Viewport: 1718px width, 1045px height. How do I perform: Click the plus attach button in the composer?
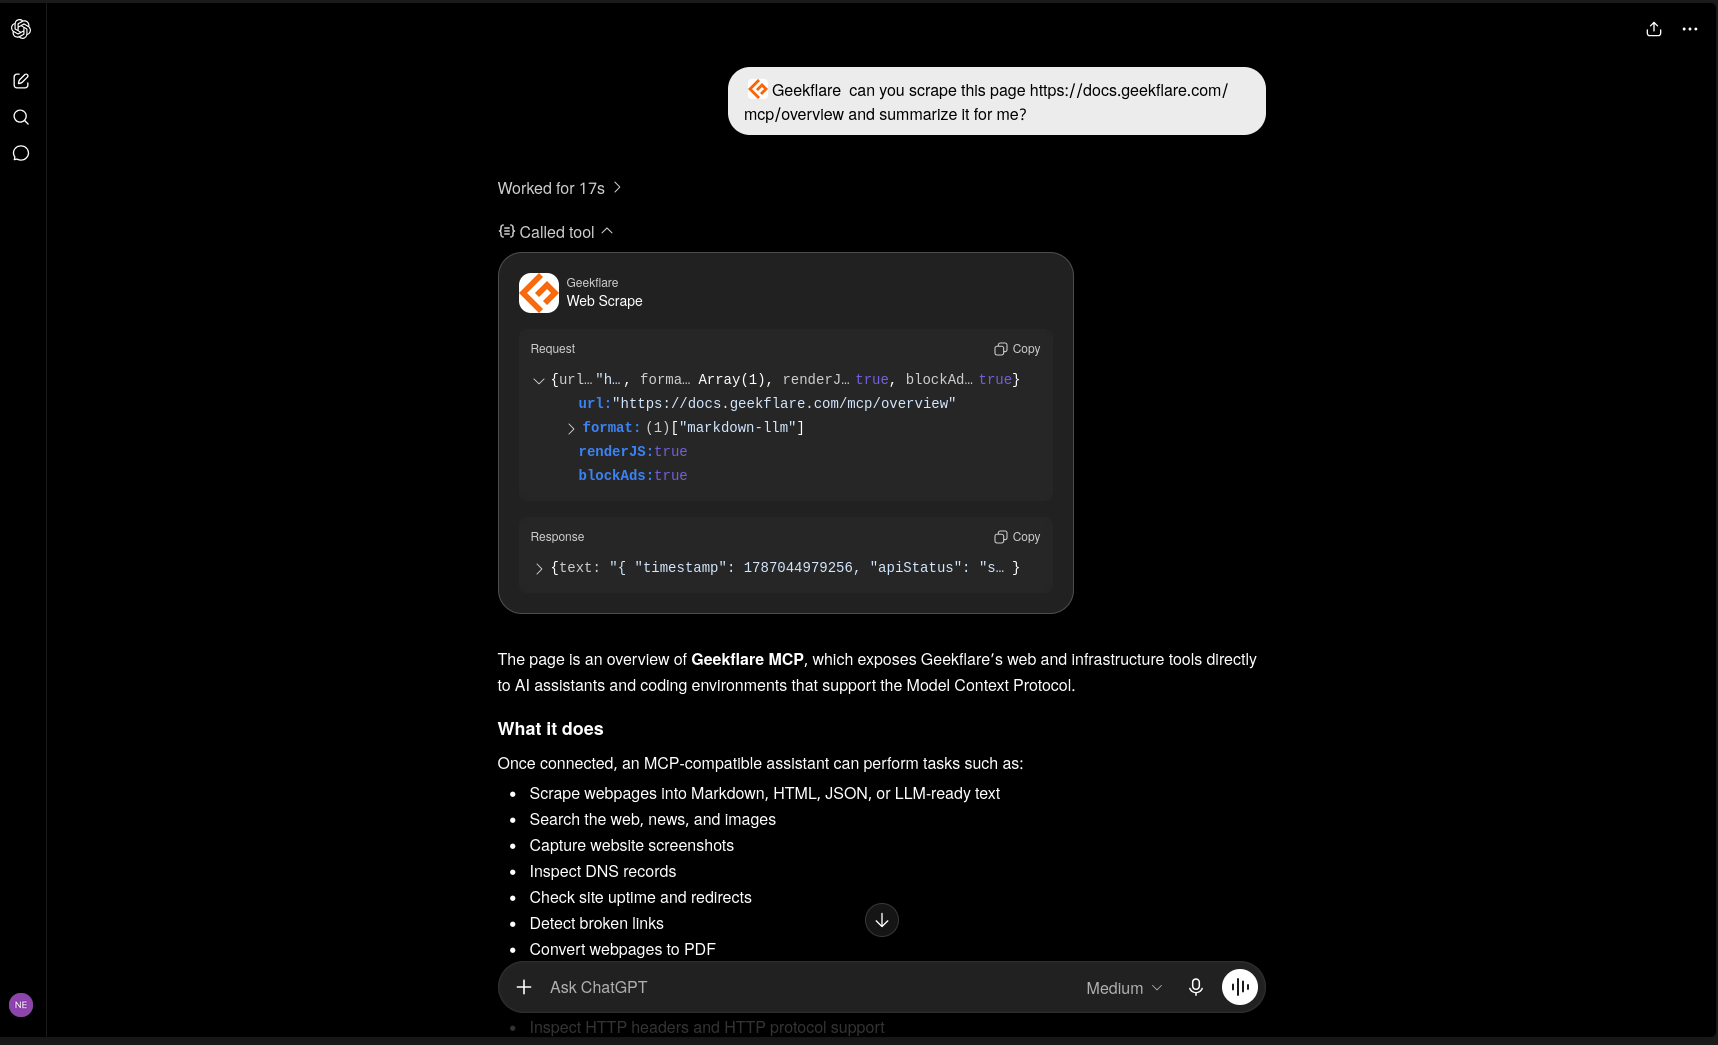(x=524, y=987)
